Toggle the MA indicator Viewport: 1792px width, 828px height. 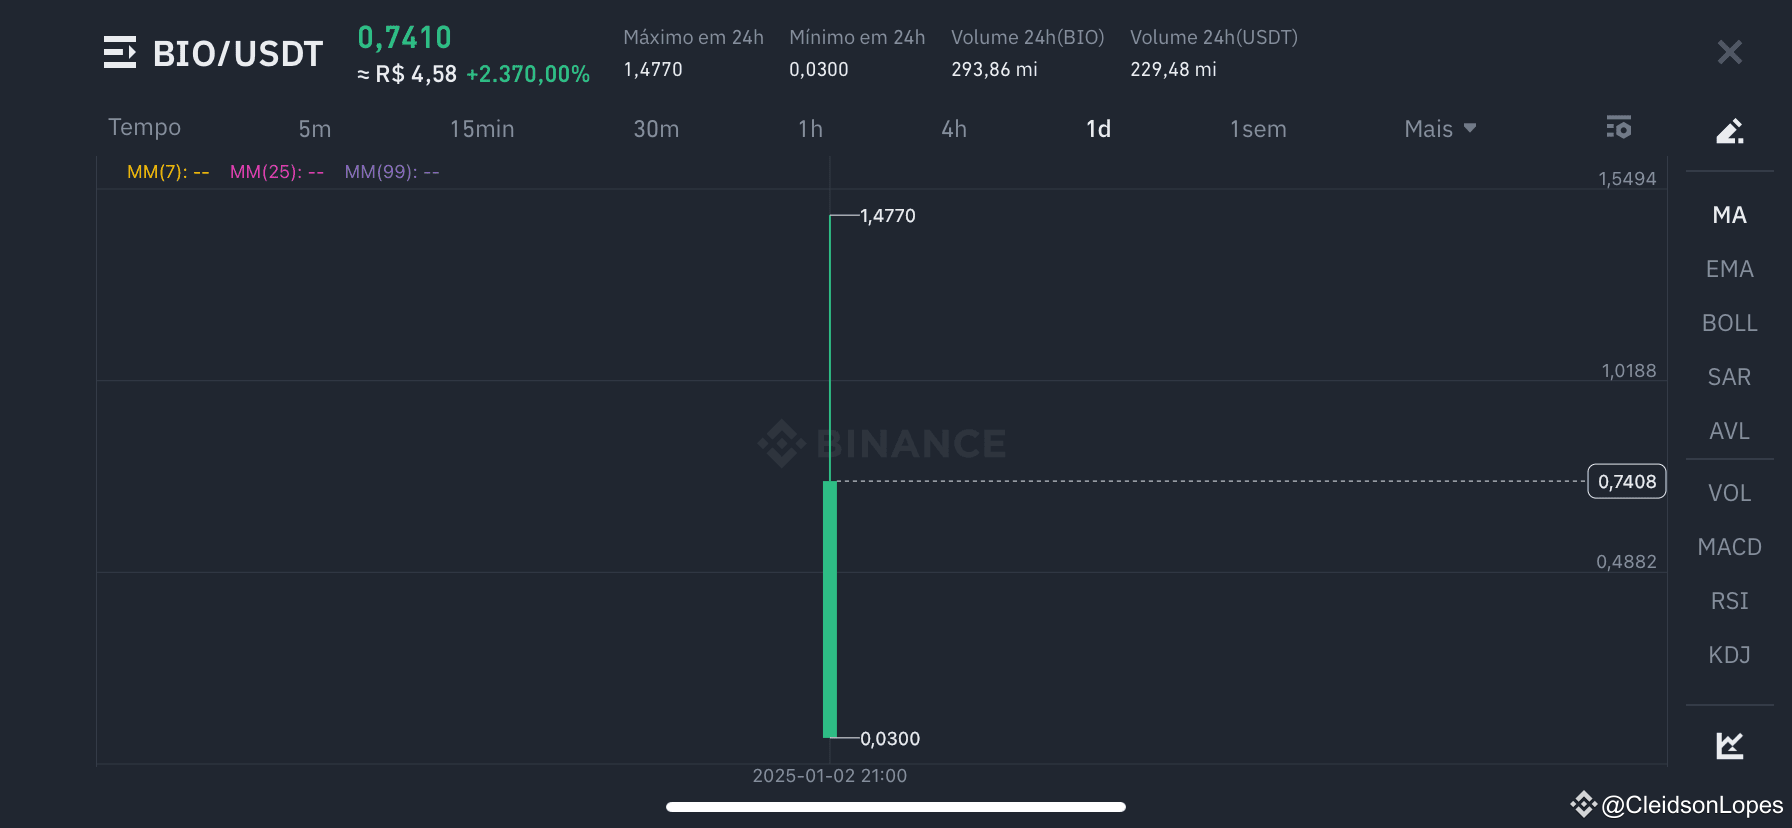coord(1729,215)
